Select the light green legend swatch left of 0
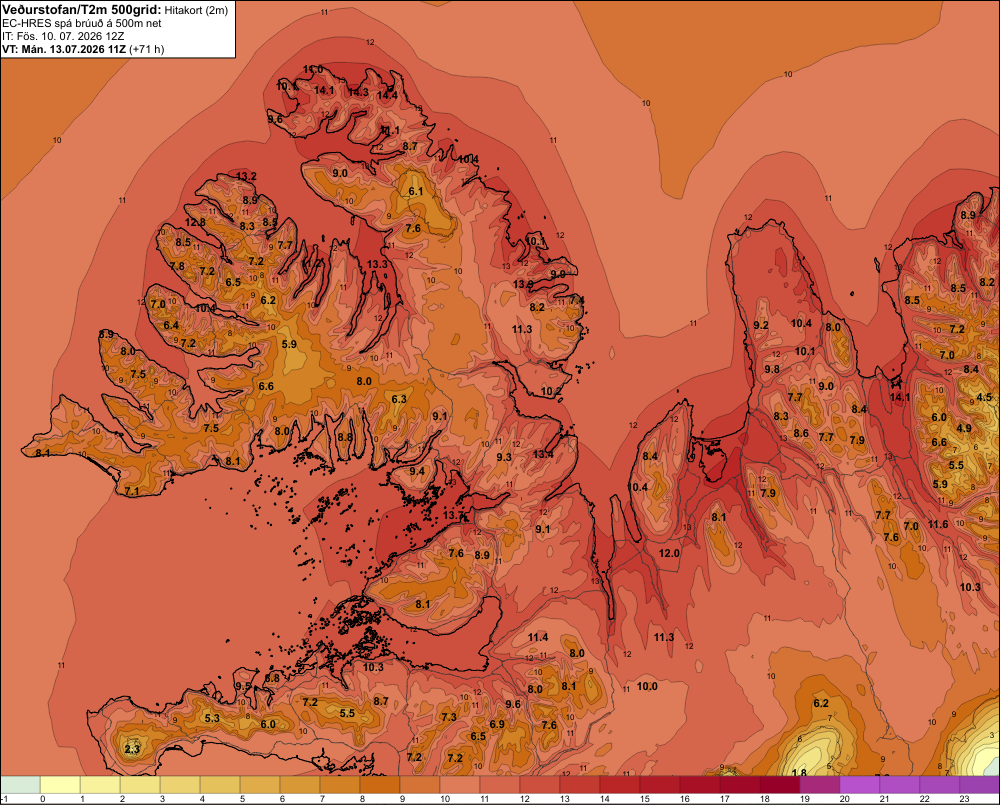Viewport: 1000px width, 805px height. click(20, 785)
